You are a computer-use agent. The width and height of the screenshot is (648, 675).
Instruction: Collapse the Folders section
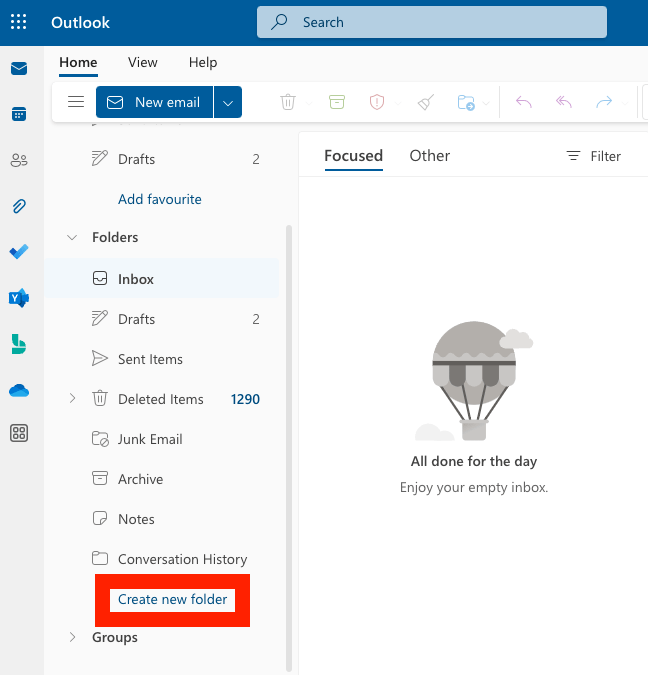pyautogui.click(x=72, y=238)
